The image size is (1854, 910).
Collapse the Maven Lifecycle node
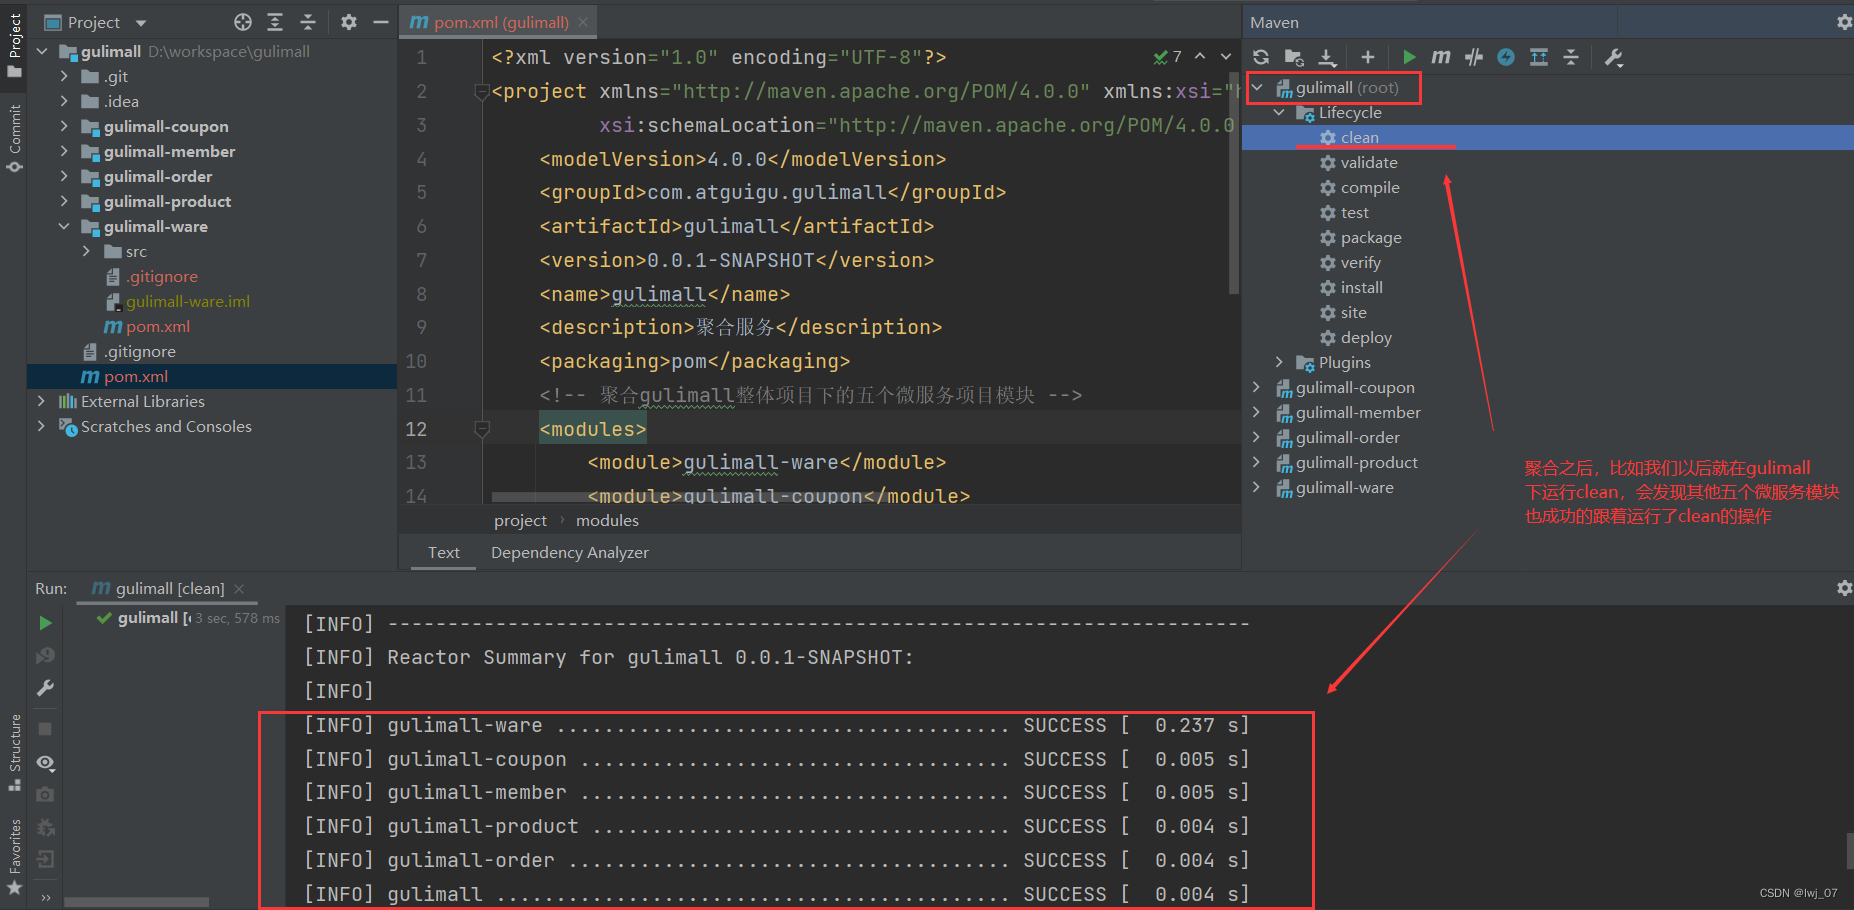pos(1279,112)
